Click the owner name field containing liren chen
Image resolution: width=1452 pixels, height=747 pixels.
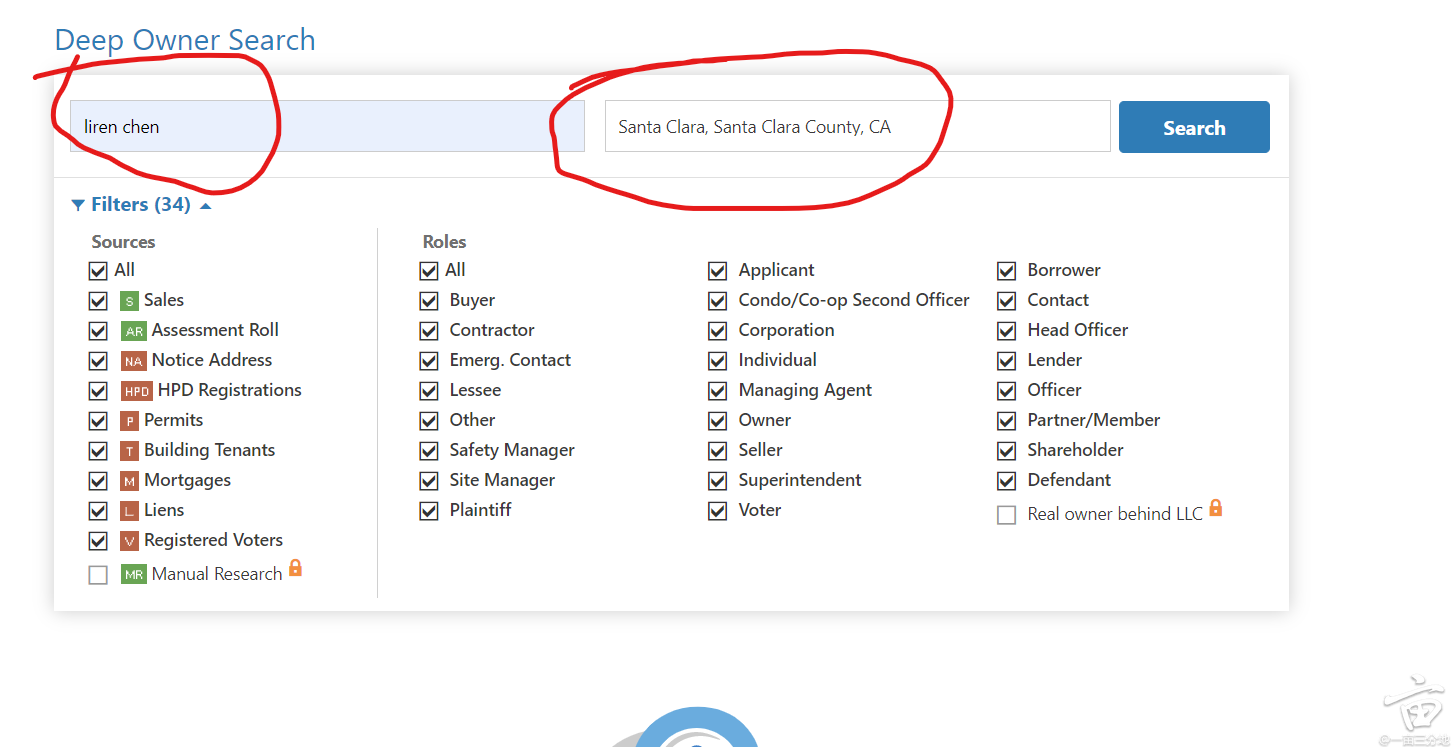(x=327, y=126)
